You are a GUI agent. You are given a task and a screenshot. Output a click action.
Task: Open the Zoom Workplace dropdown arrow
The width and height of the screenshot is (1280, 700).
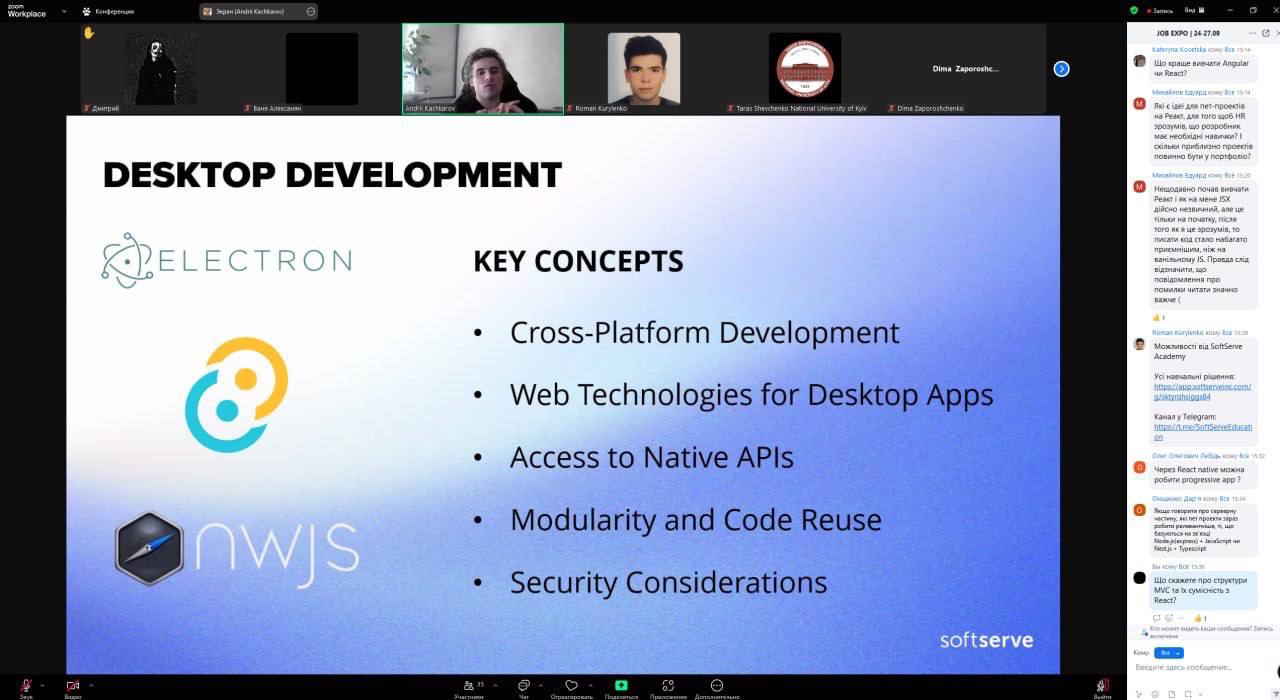coord(64,11)
